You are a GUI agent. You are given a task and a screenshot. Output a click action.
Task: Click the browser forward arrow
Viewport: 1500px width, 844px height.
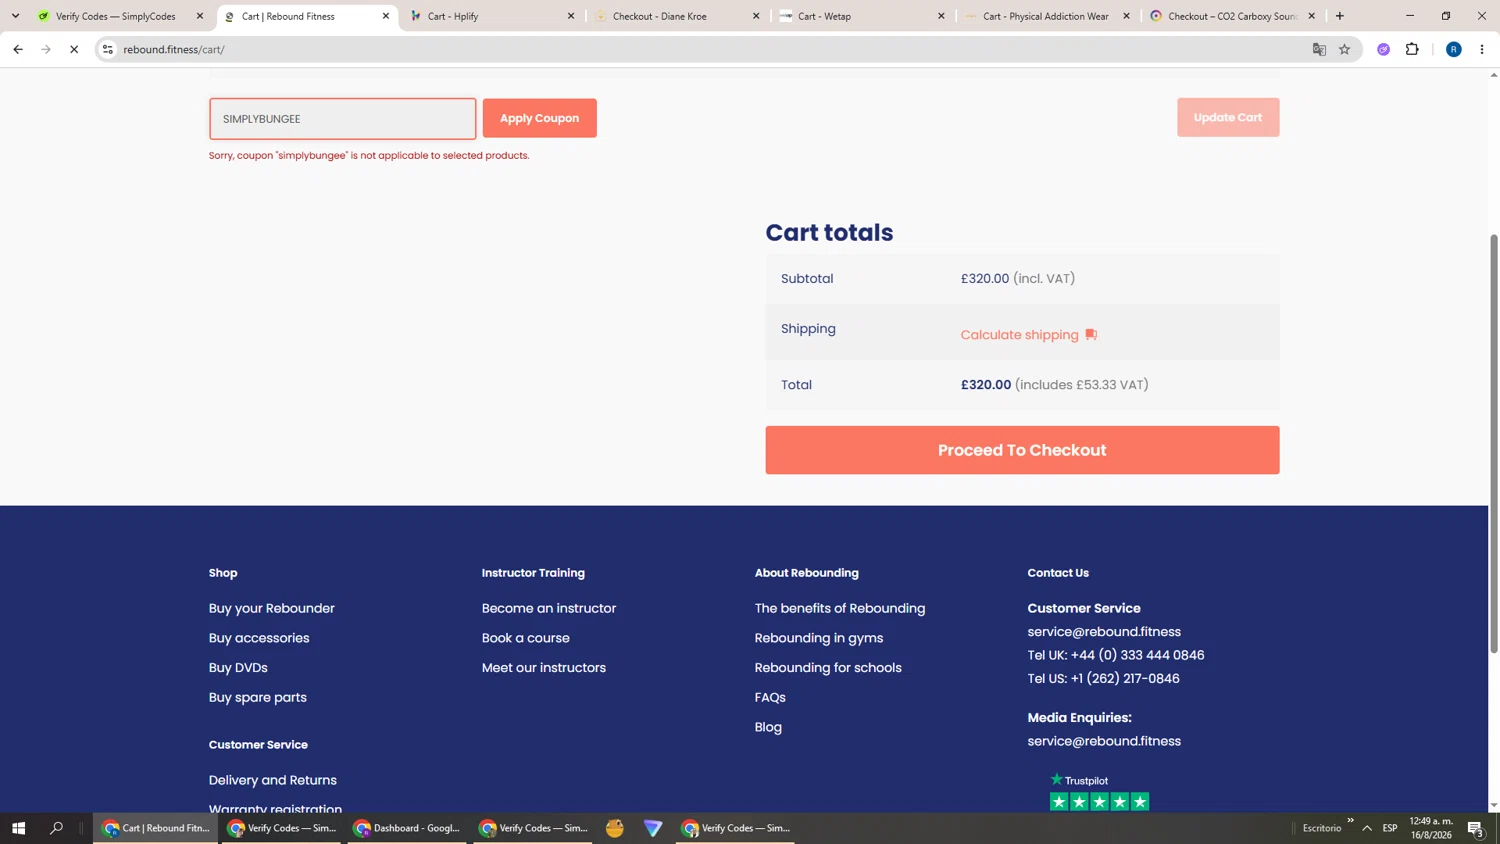pos(46,49)
